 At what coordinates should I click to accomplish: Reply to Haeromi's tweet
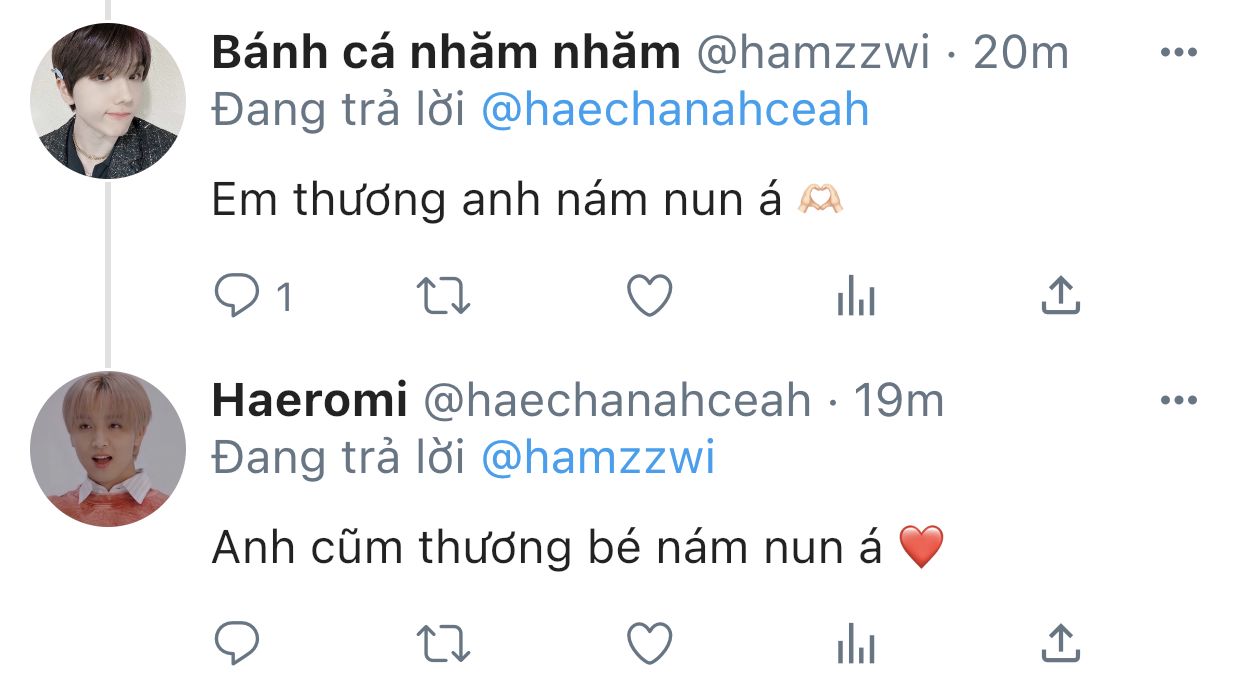coord(237,644)
